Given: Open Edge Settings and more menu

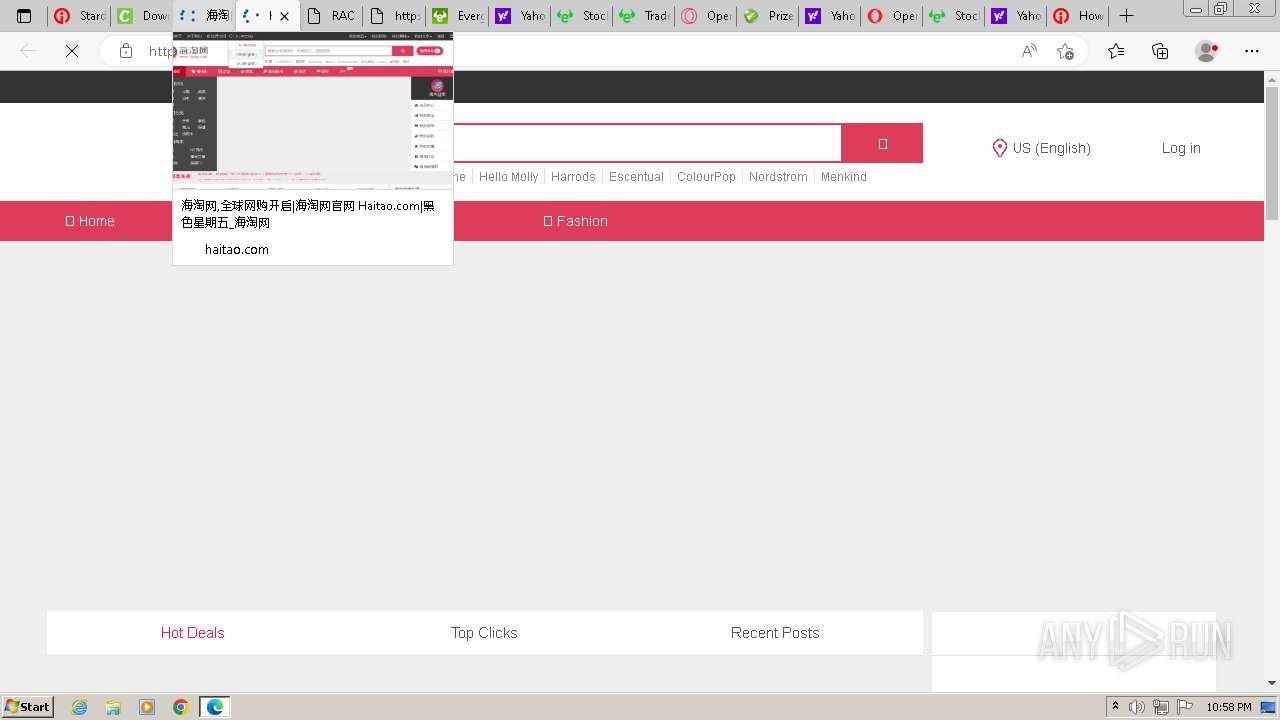Looking at the screenshot, I should 1252,51.
